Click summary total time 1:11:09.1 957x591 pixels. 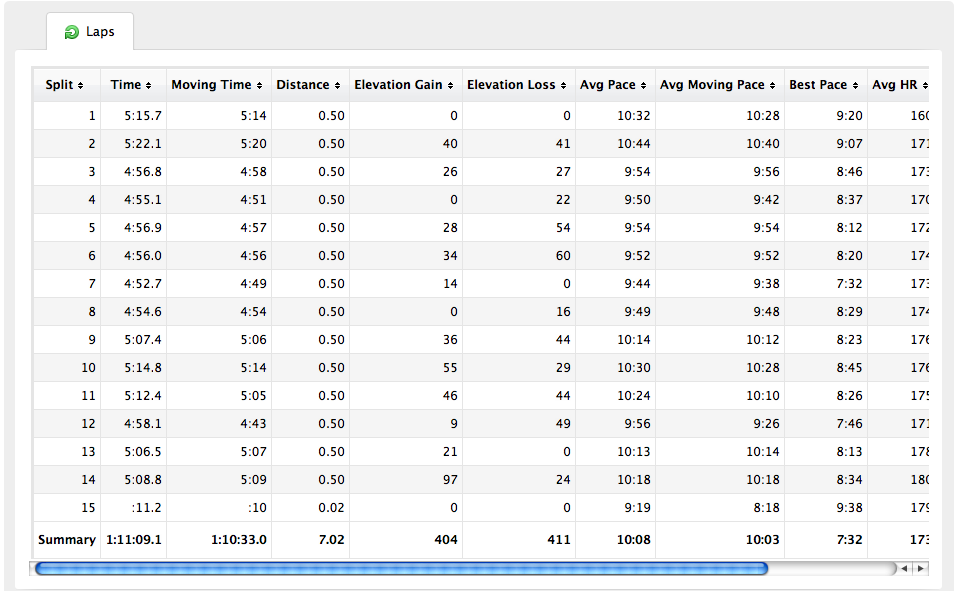pyautogui.click(x=134, y=540)
